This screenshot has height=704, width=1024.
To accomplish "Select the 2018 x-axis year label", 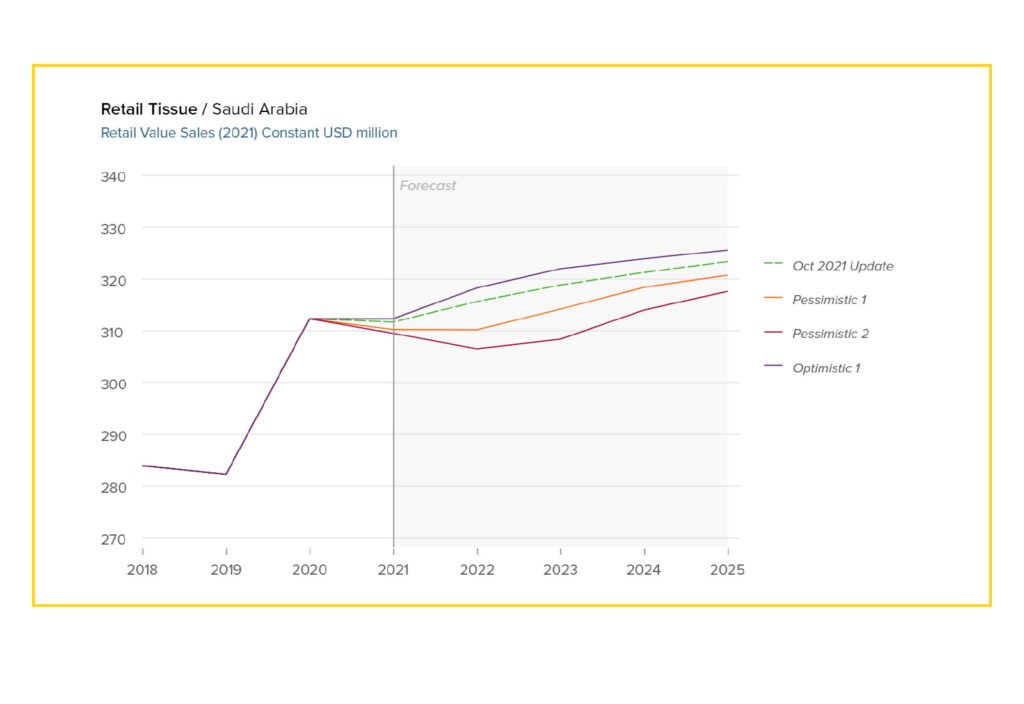I will 142,569.
